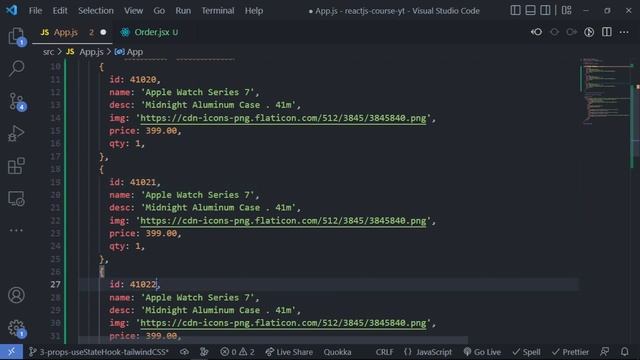Click the source control graph status icon
This screenshot has width=640, height=360.
(204, 352)
